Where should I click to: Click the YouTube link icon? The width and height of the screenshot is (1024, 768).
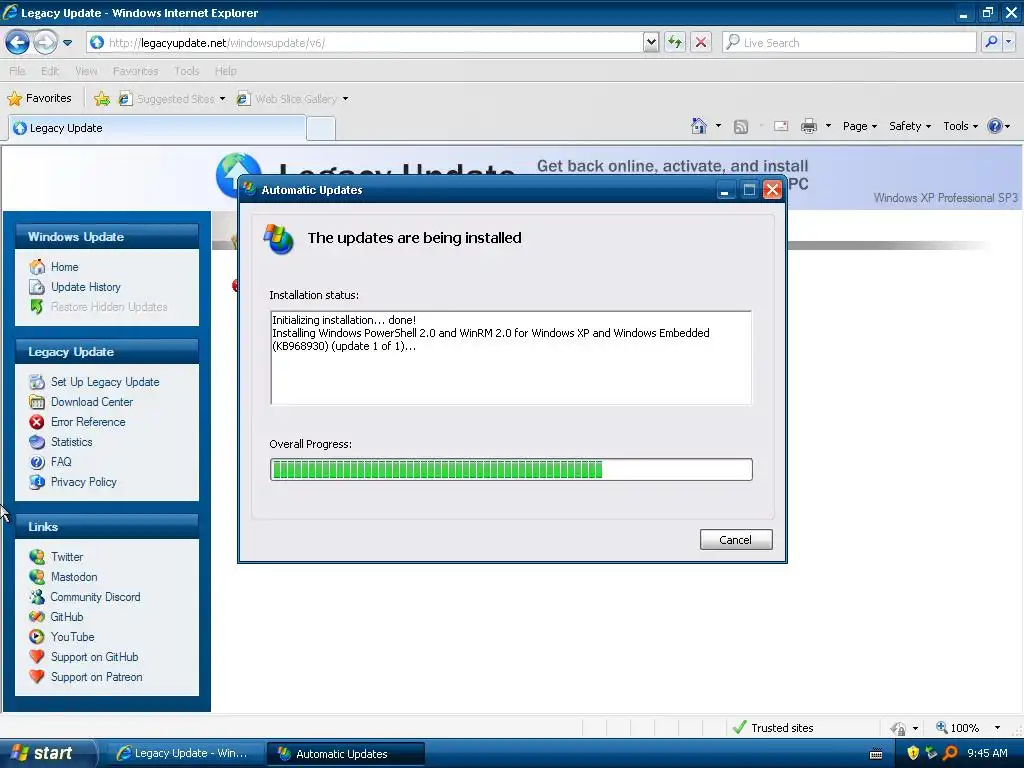(x=37, y=637)
